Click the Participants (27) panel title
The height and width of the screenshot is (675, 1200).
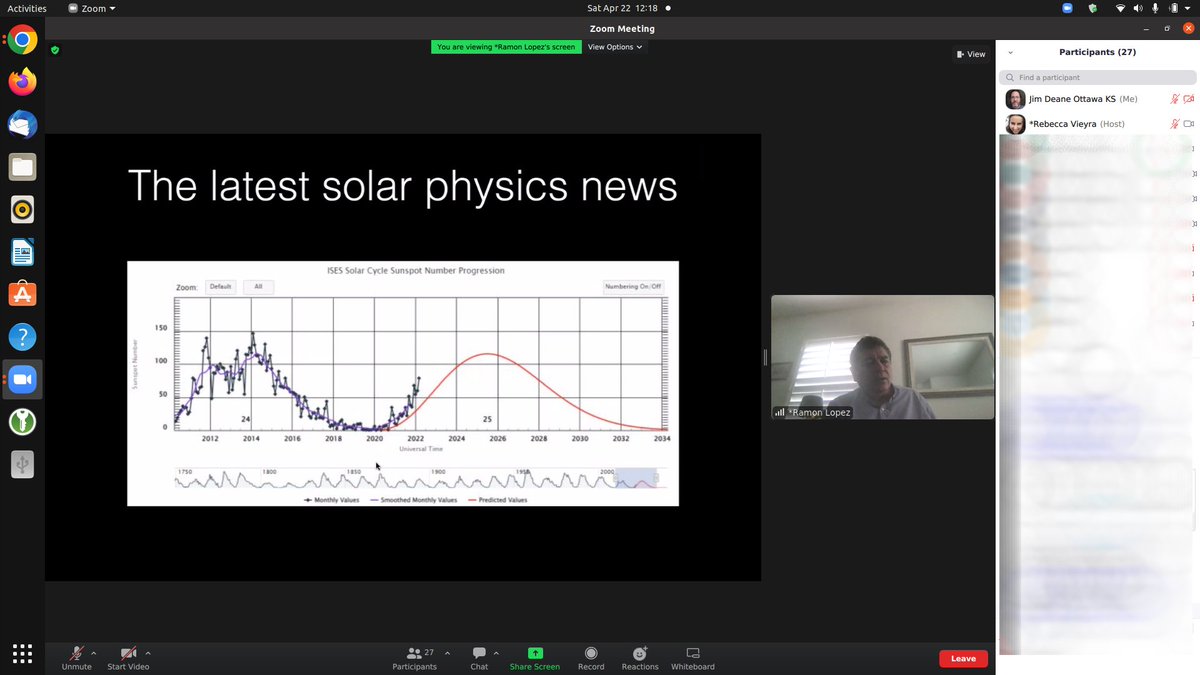[1098, 52]
